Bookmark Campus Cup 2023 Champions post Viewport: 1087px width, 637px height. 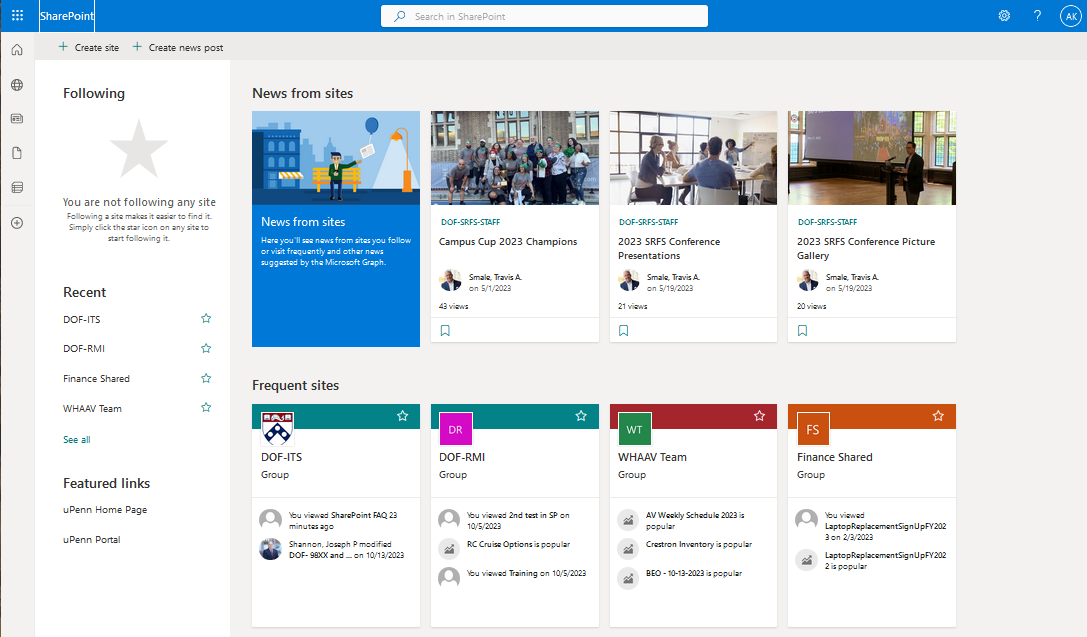point(445,331)
